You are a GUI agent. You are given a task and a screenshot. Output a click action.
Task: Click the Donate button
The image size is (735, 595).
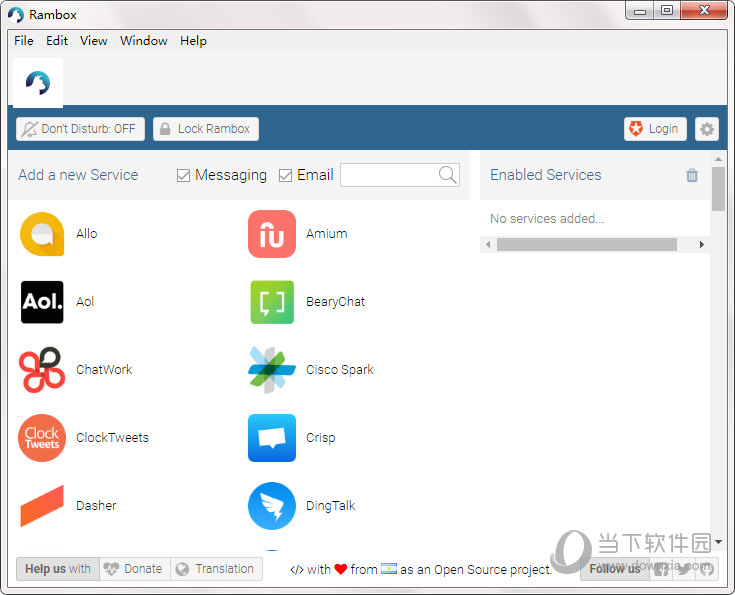pyautogui.click(x=135, y=569)
